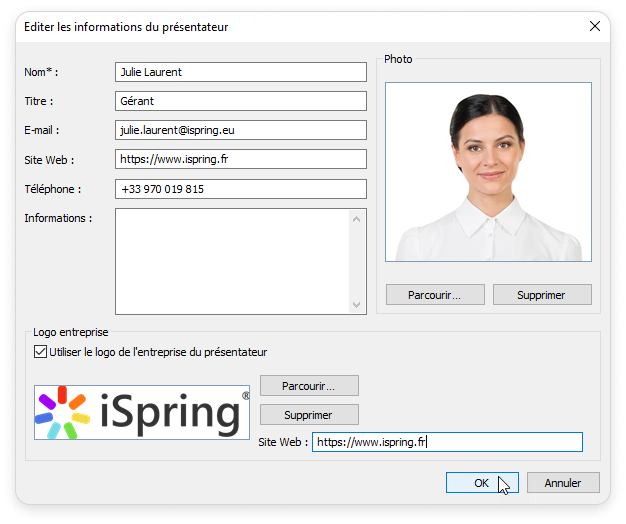The image size is (626, 524).
Task: Remove the photo using Supprimer under Photo
Action: click(542, 295)
